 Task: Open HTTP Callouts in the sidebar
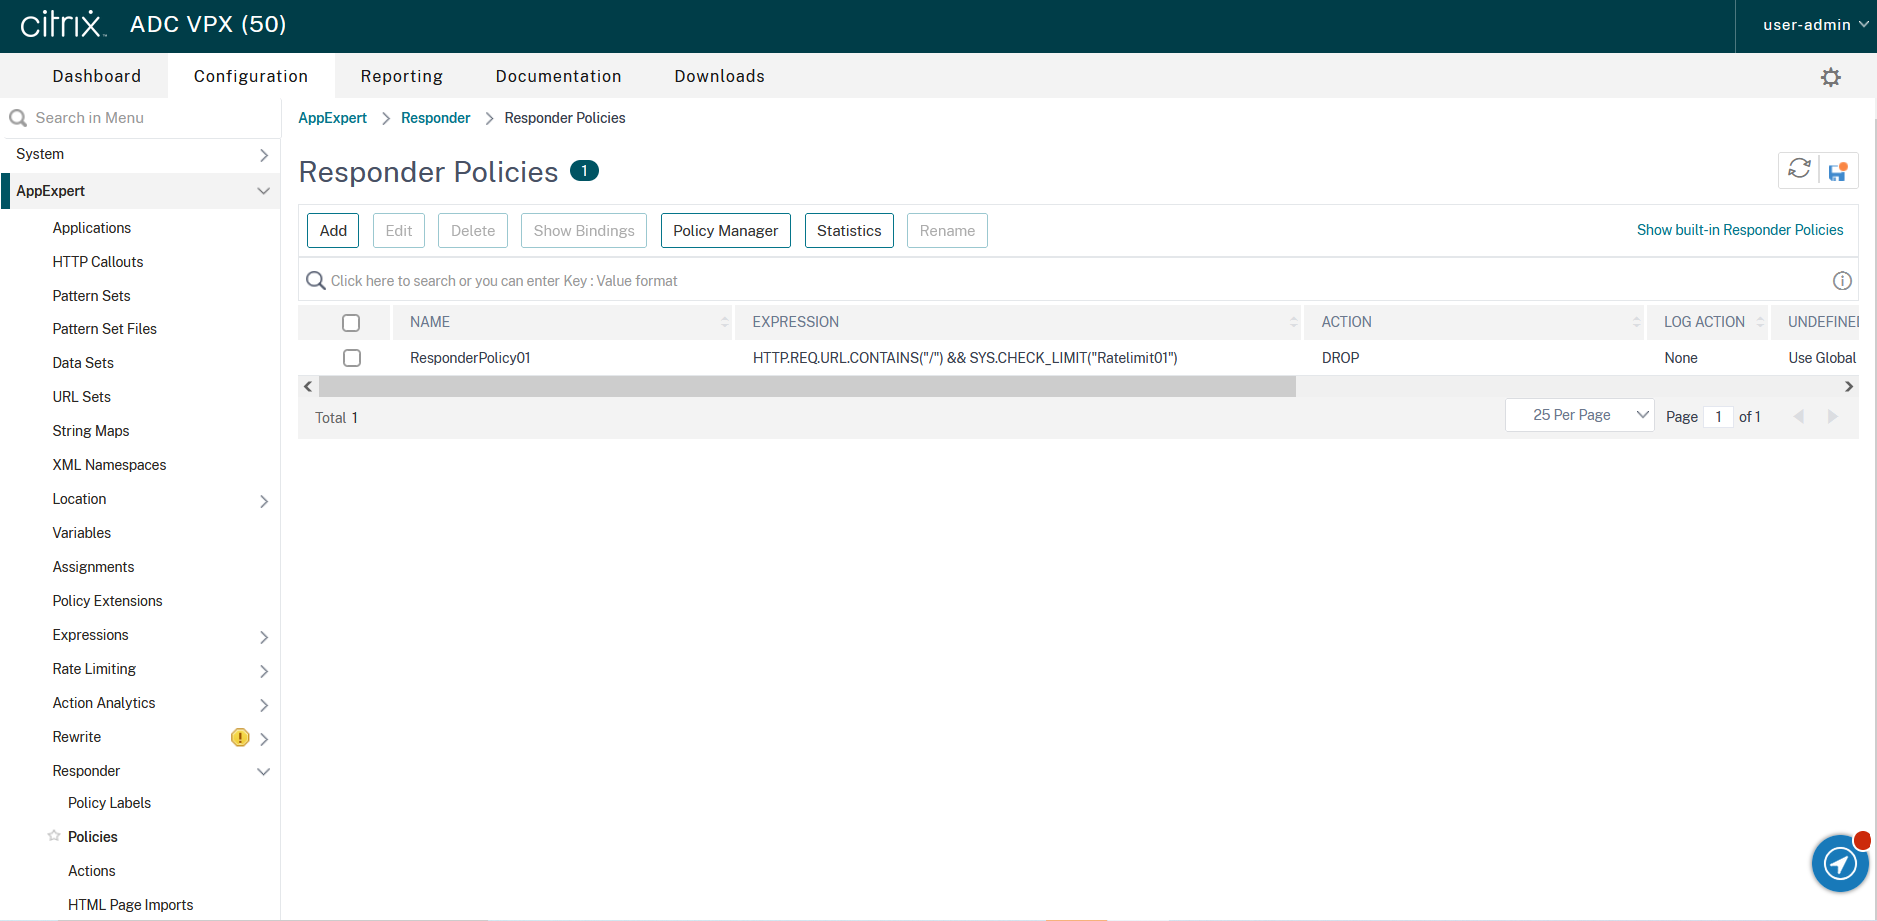(98, 262)
